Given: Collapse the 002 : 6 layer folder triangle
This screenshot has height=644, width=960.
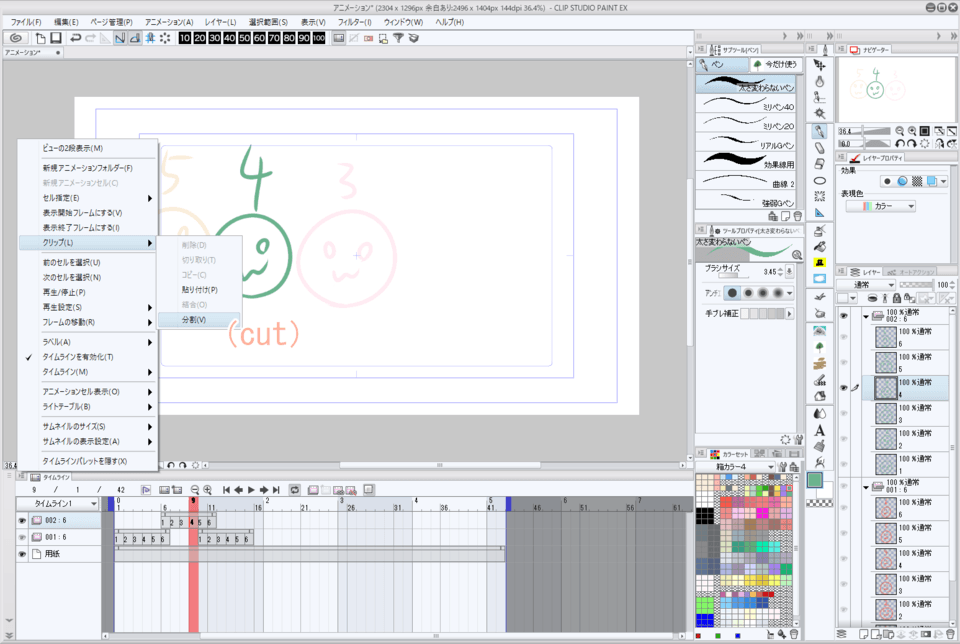Looking at the screenshot, I should click(866, 316).
